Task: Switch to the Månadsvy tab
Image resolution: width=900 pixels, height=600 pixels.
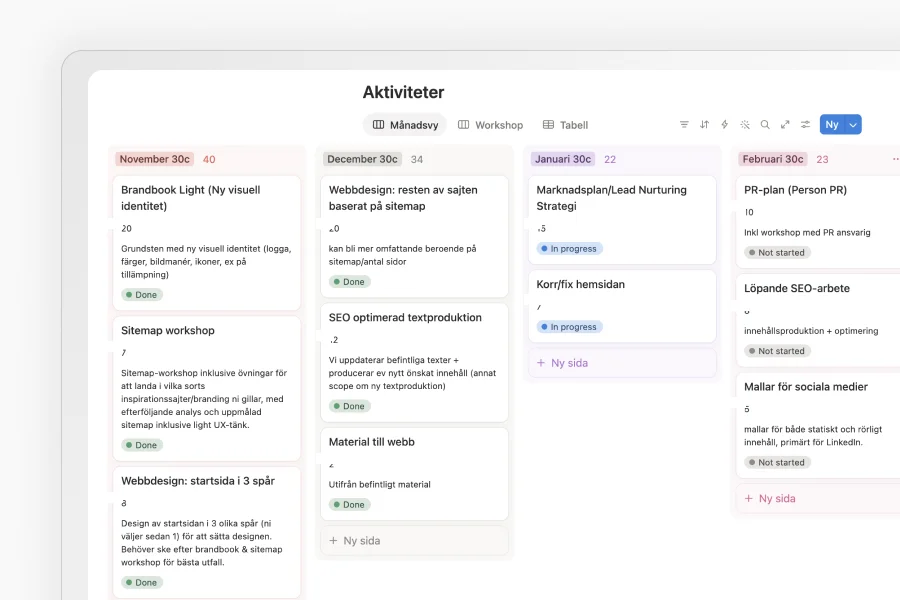Action: 405,125
